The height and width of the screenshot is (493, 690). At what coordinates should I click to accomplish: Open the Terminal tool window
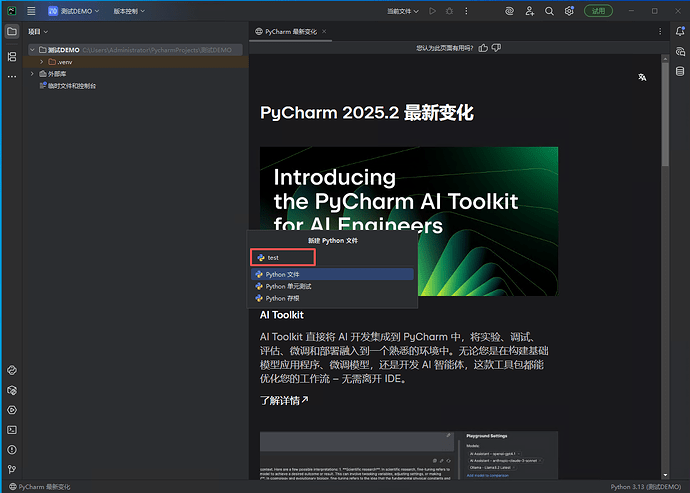coord(11,429)
